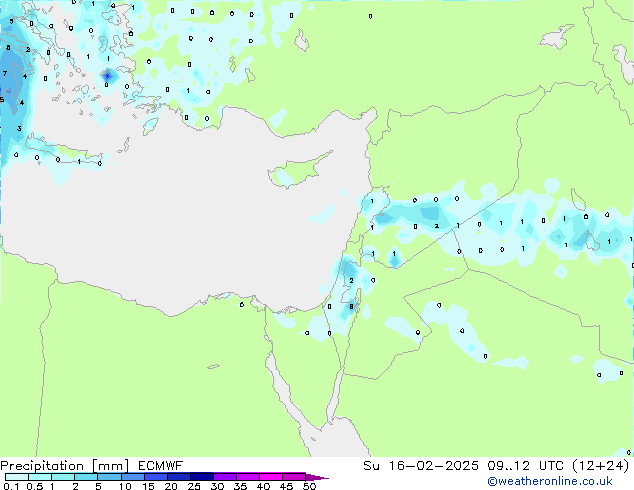The height and width of the screenshot is (490, 634).
Task: Click the "50" legend scale label
Action: (x=309, y=486)
